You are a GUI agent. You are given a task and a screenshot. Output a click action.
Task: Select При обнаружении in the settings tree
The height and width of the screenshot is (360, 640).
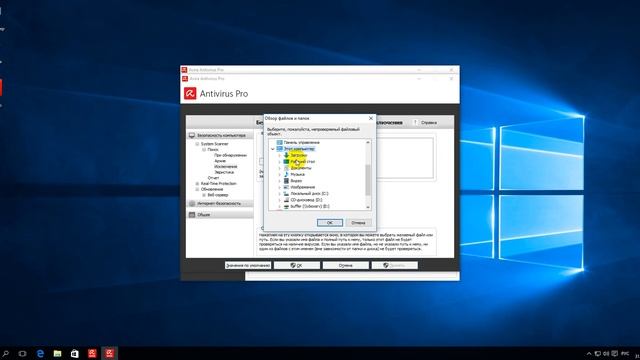[231, 155]
